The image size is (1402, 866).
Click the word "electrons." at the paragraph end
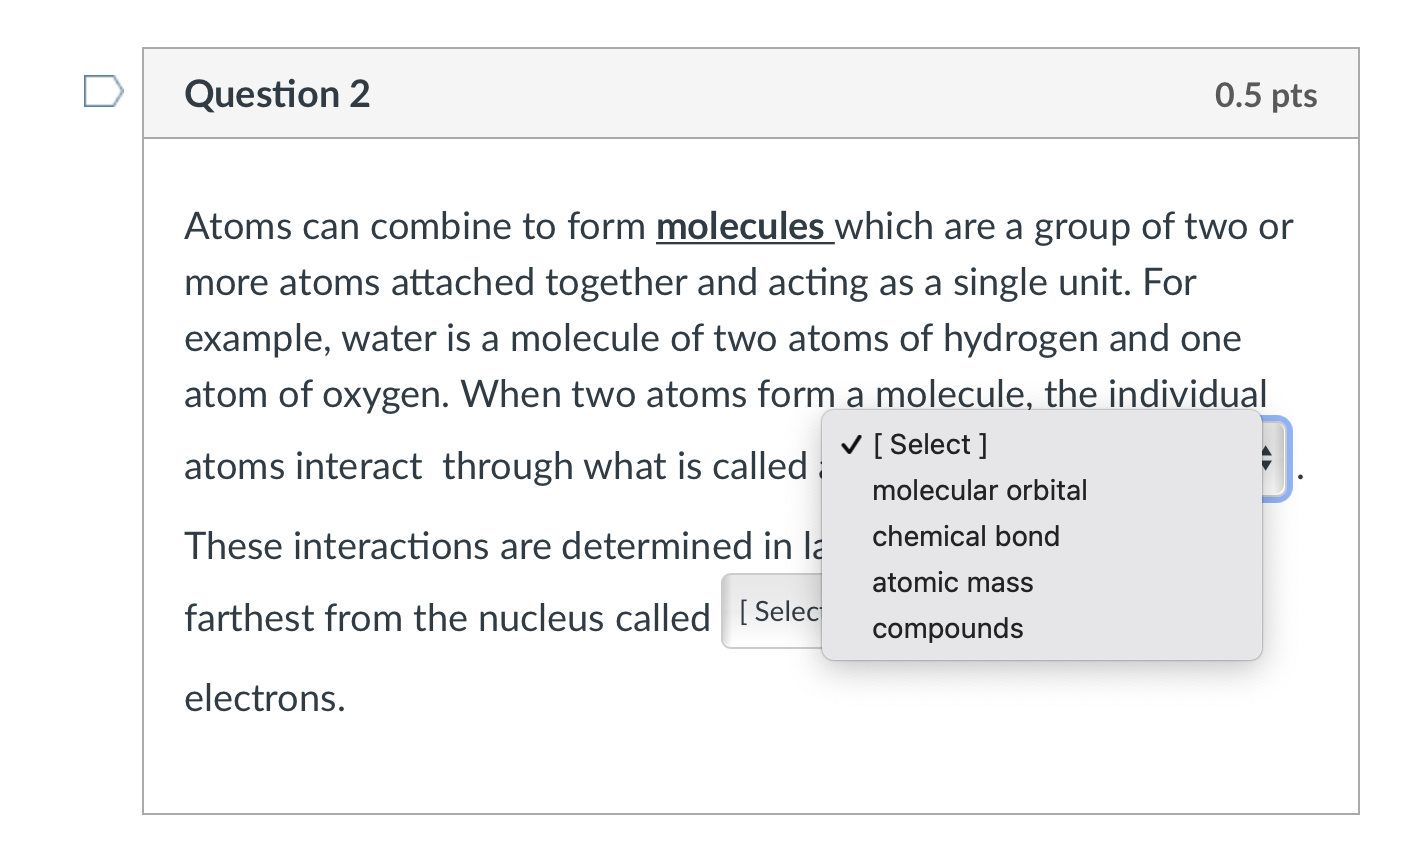click(265, 698)
